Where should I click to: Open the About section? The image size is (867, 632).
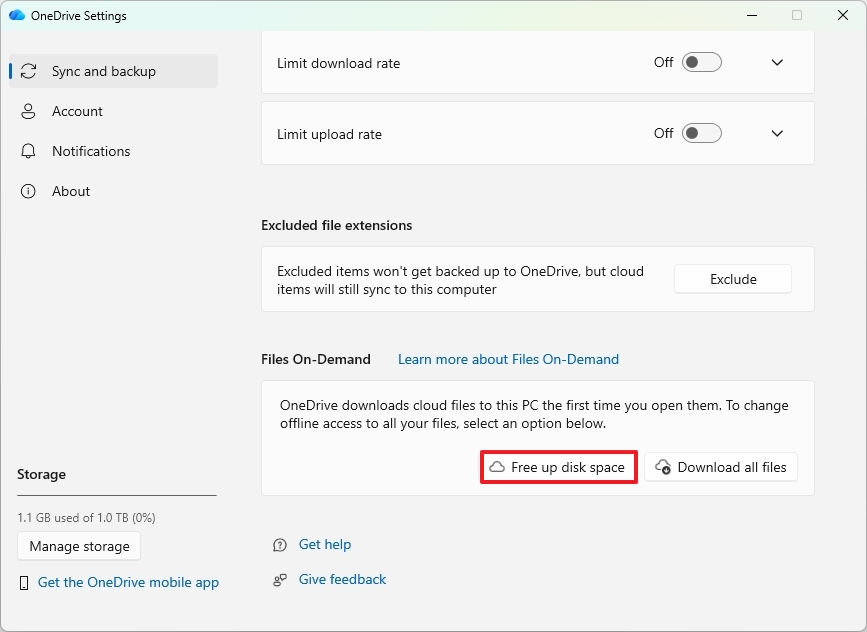[x=71, y=191]
